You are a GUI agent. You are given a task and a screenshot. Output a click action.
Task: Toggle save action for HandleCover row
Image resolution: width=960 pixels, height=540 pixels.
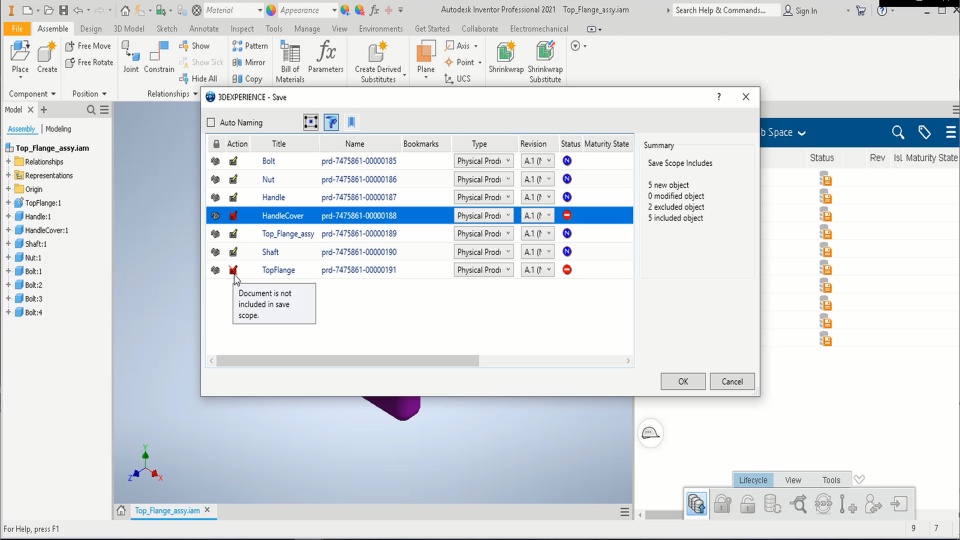pos(233,216)
